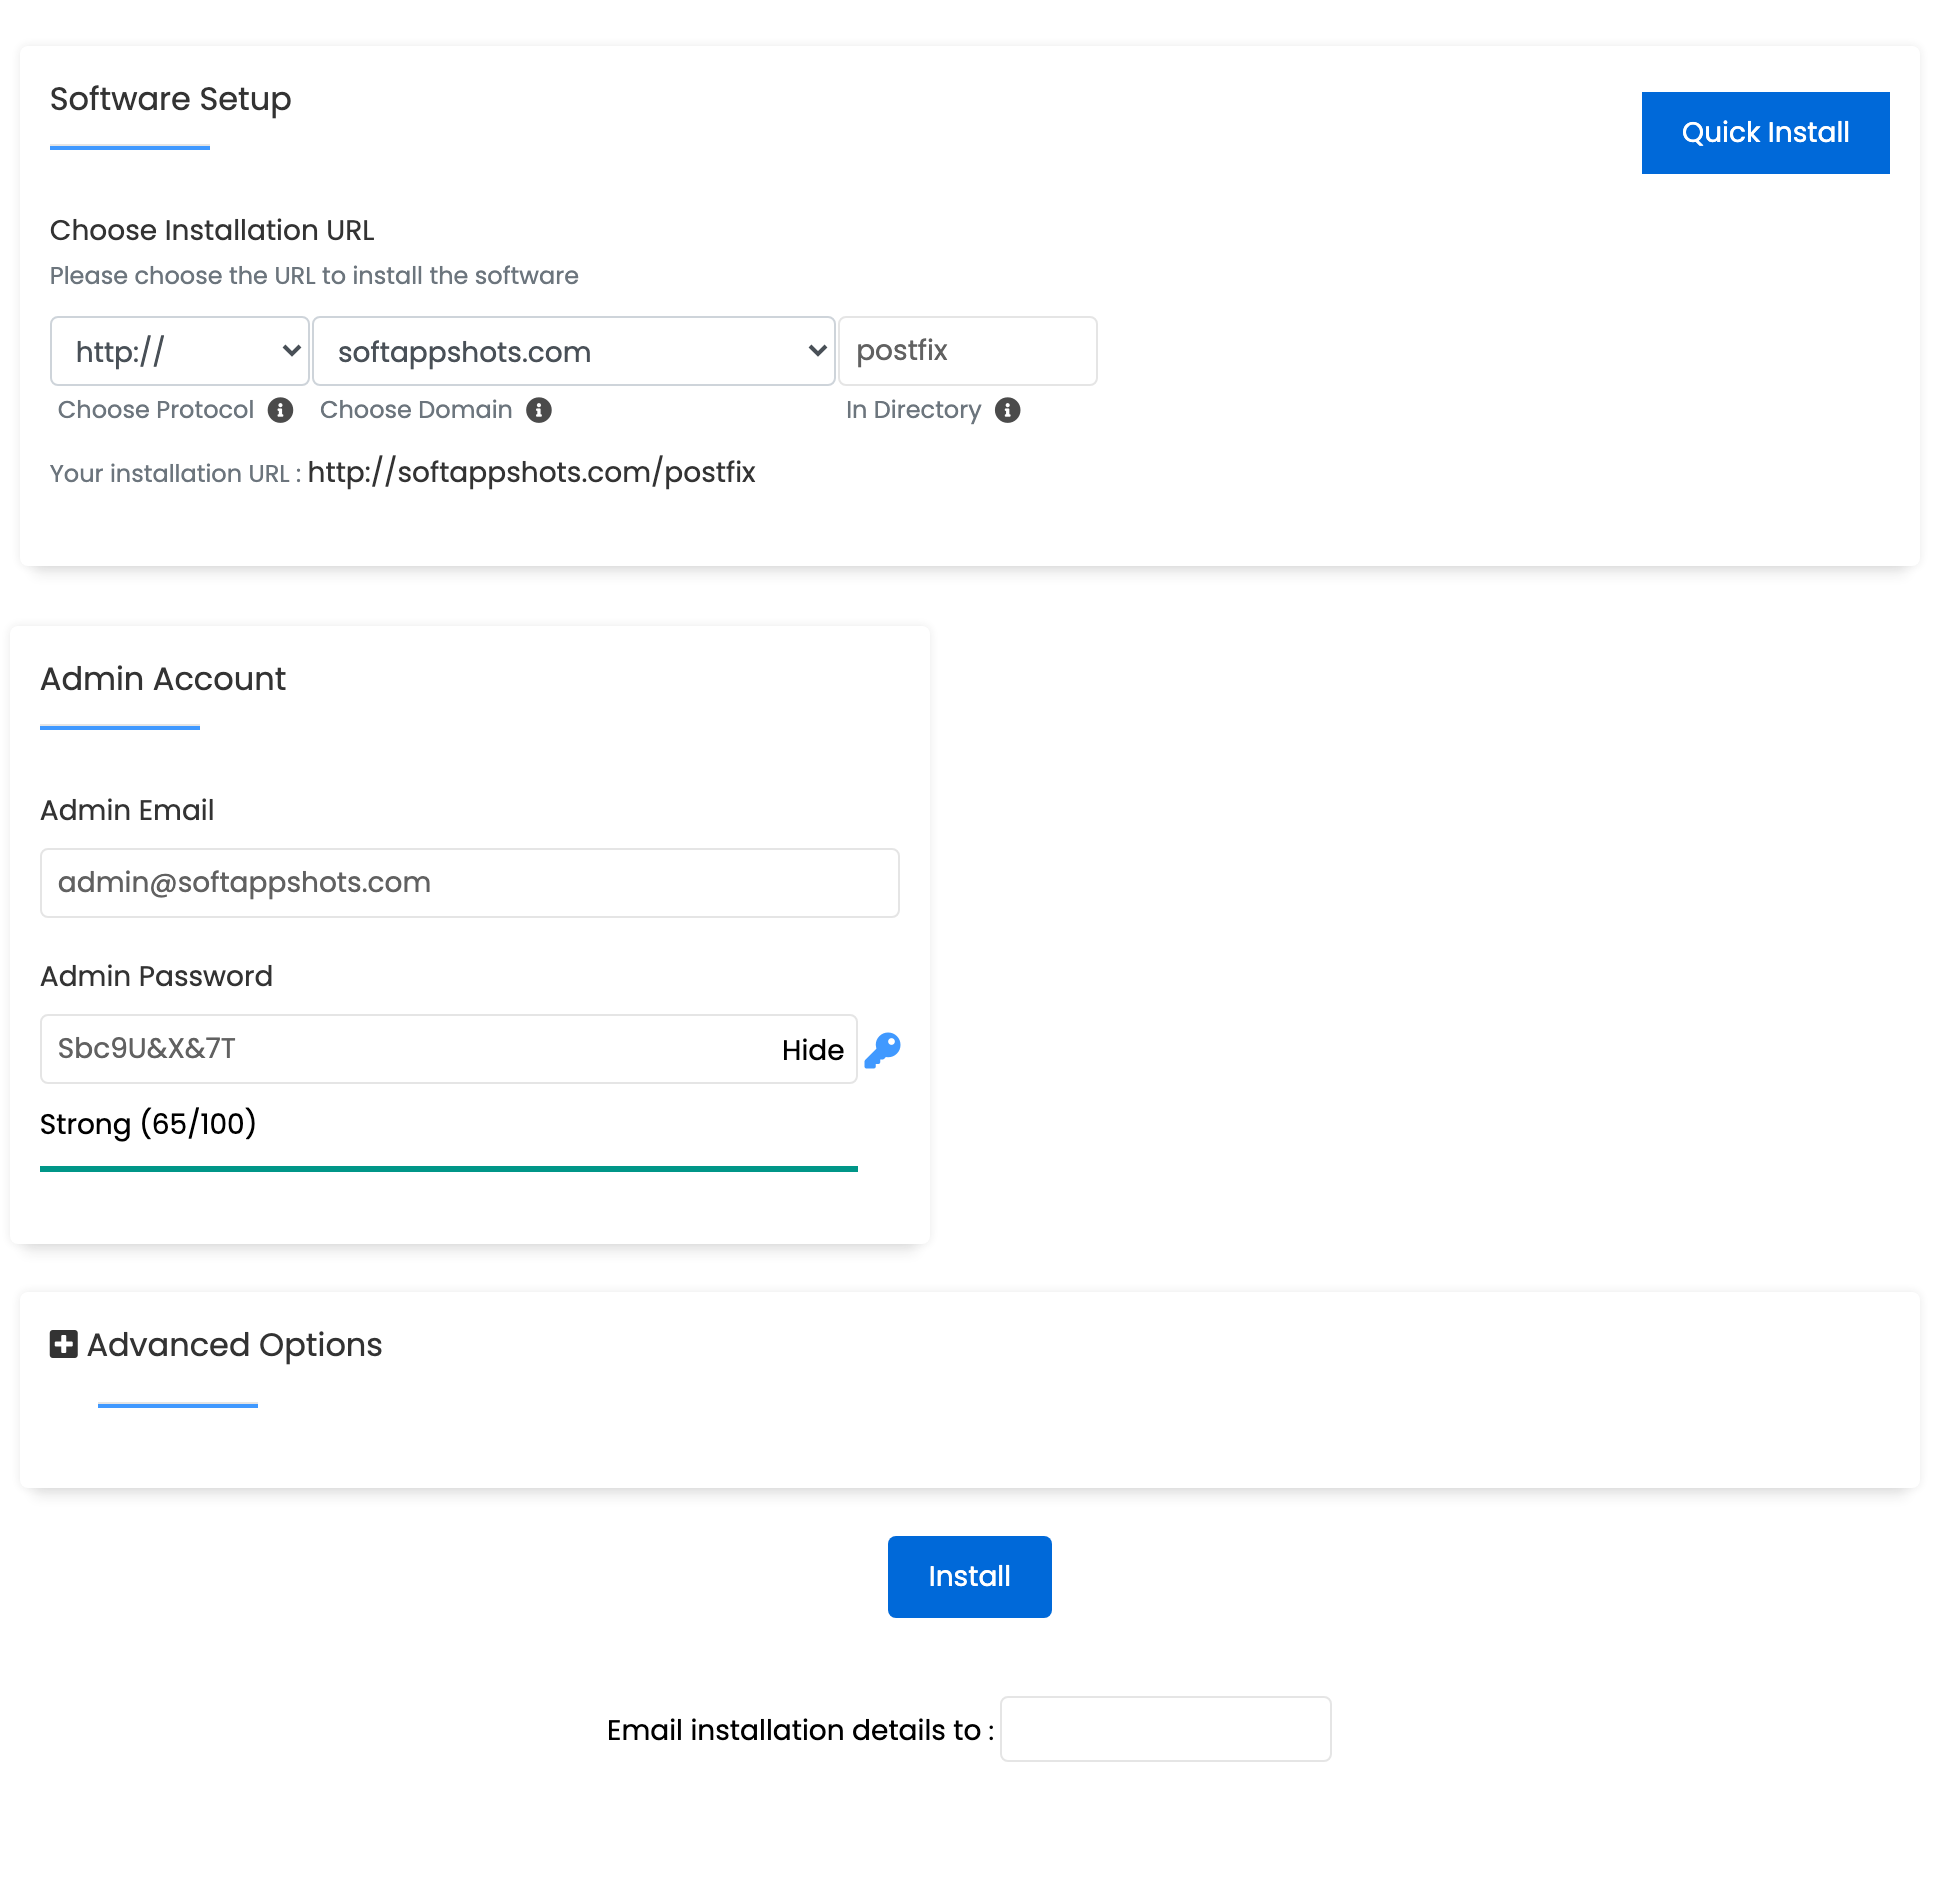Click the installation URL http://softappshots.com/postfix
1940x1880 pixels.
[x=533, y=472]
